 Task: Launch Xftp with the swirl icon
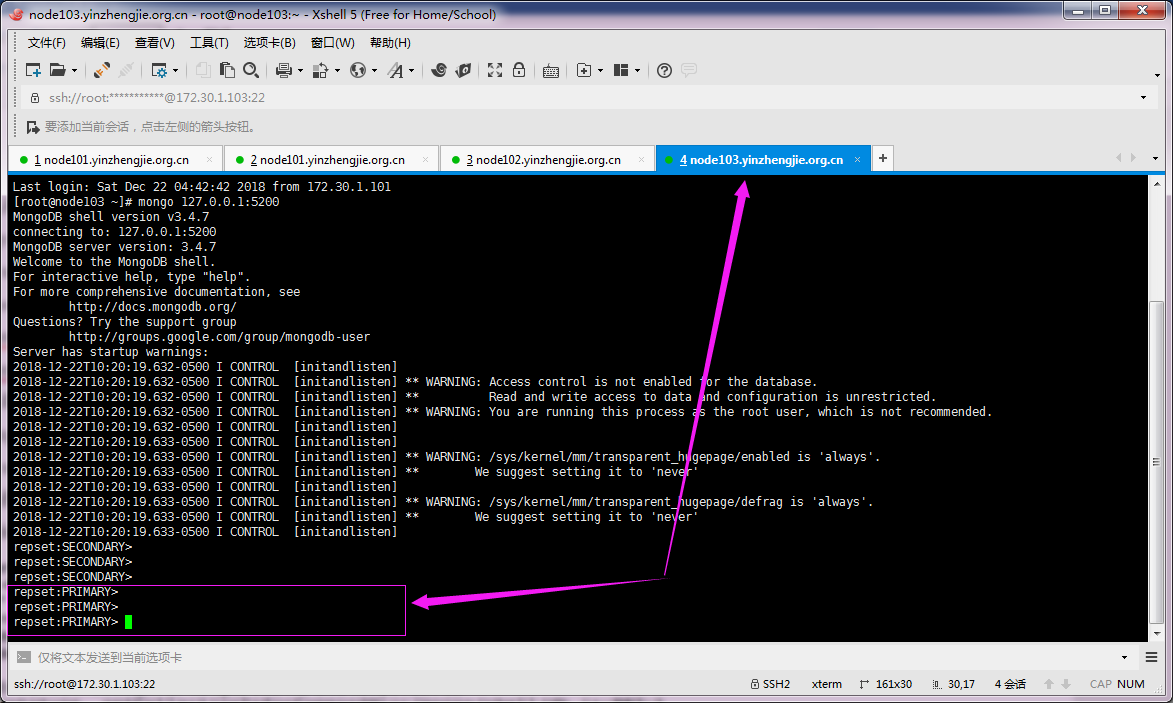[x=439, y=70]
